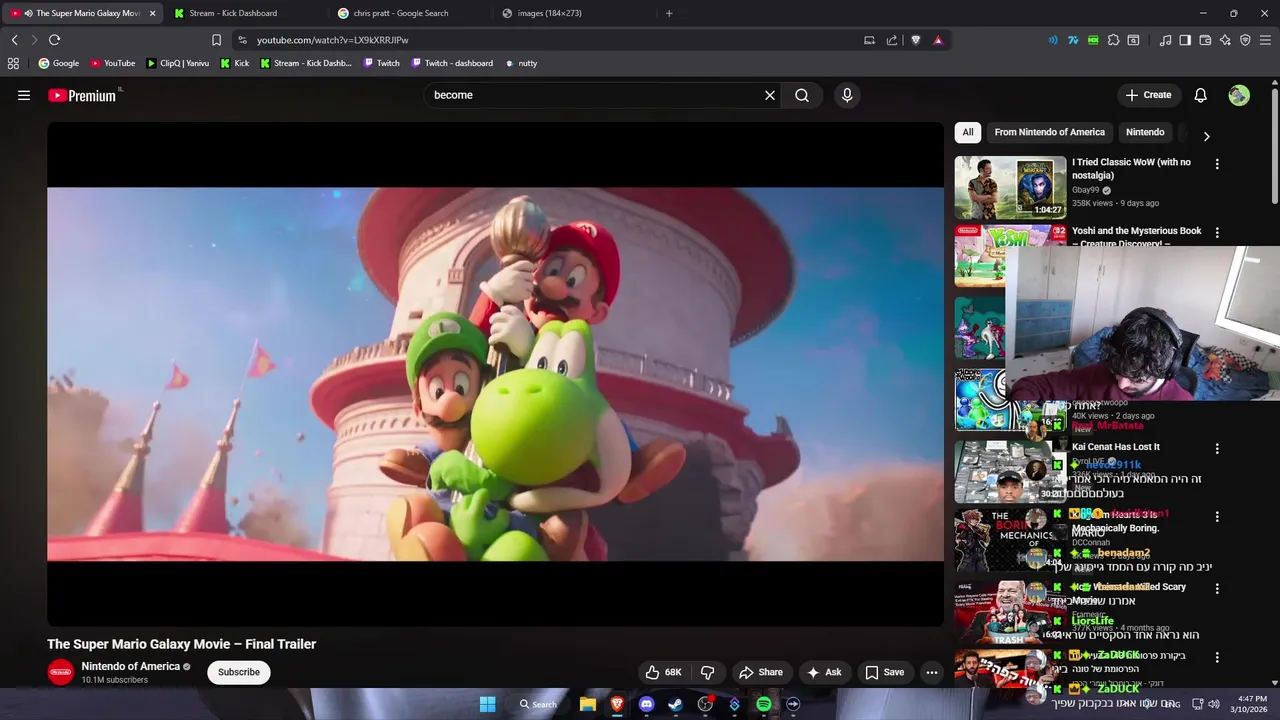Click the Ask button
Screen dimensions: 1280x720
point(824,672)
